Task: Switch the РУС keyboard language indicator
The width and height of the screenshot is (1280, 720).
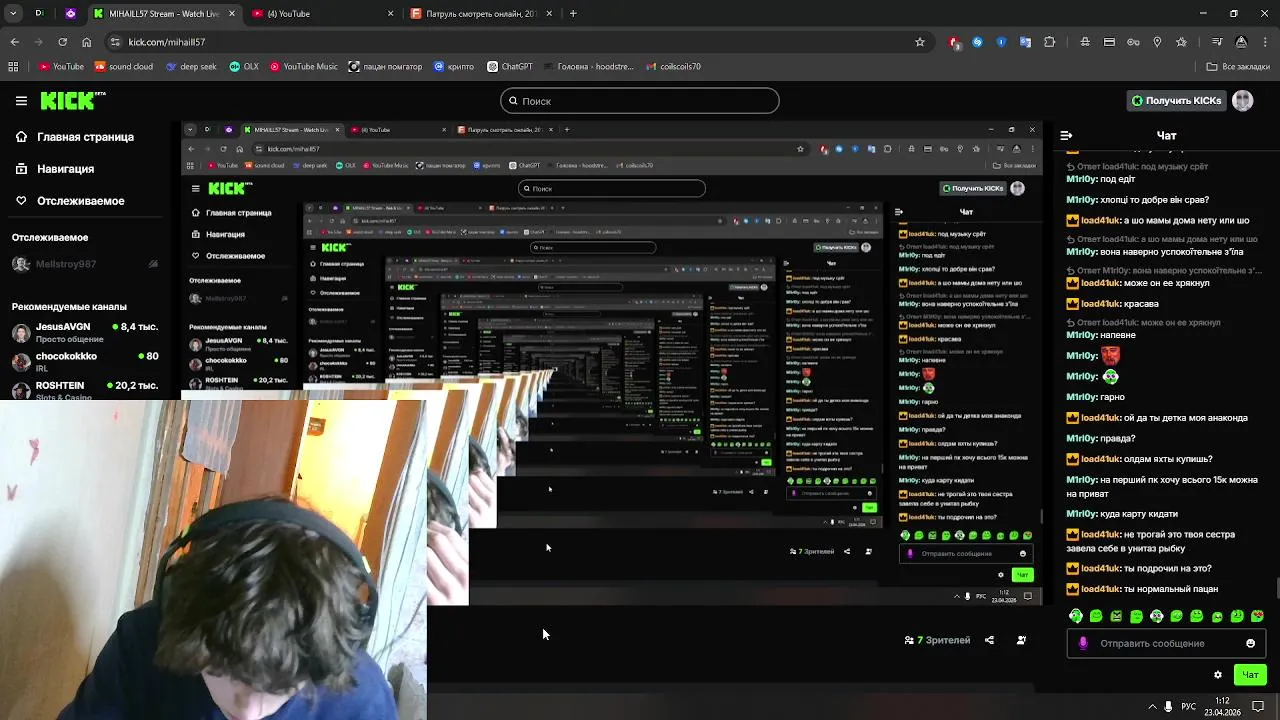Action: pyautogui.click(x=1188, y=707)
